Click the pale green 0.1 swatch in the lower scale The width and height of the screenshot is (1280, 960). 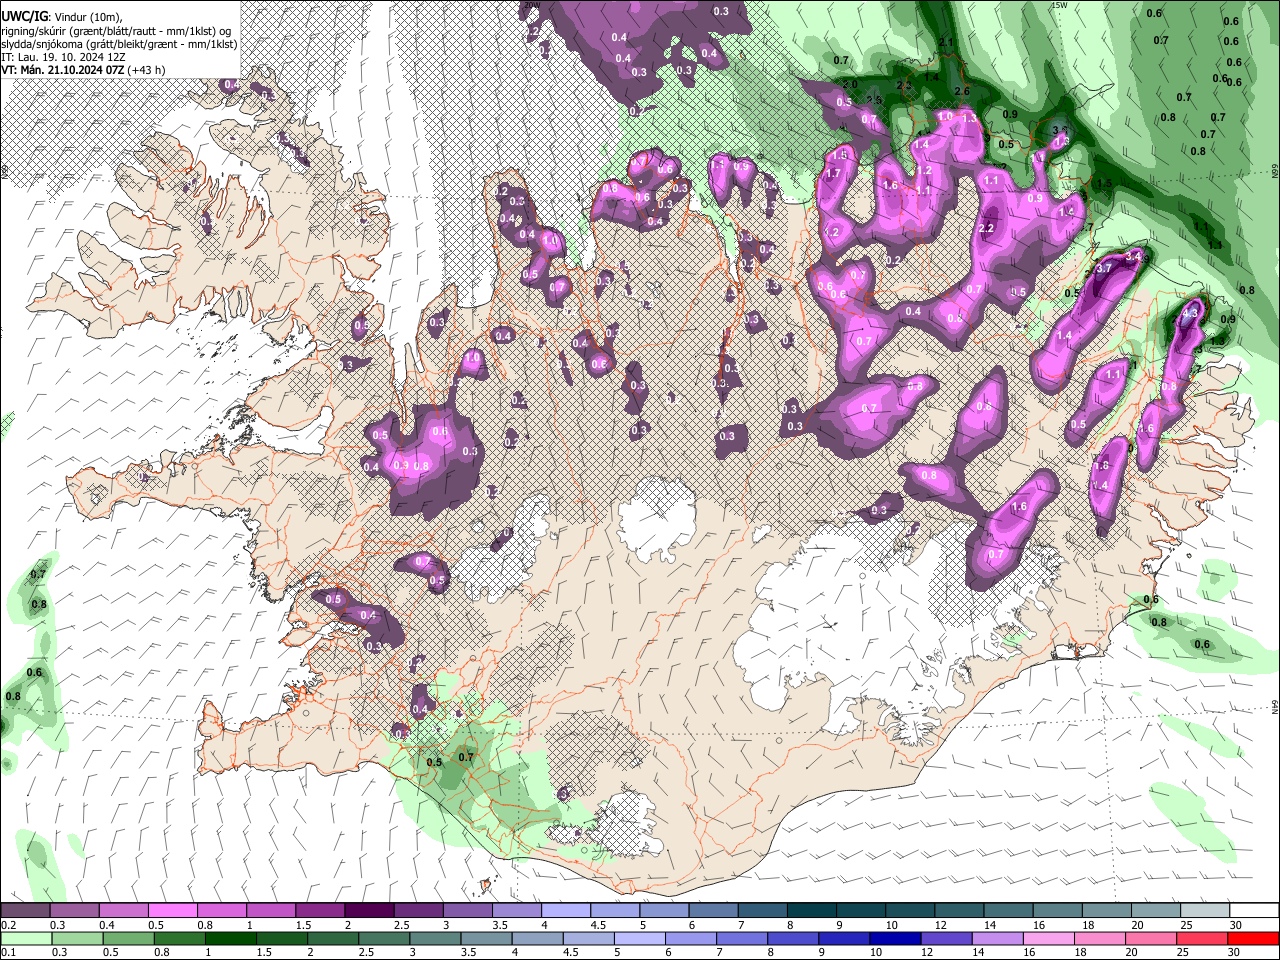pyautogui.click(x=25, y=938)
